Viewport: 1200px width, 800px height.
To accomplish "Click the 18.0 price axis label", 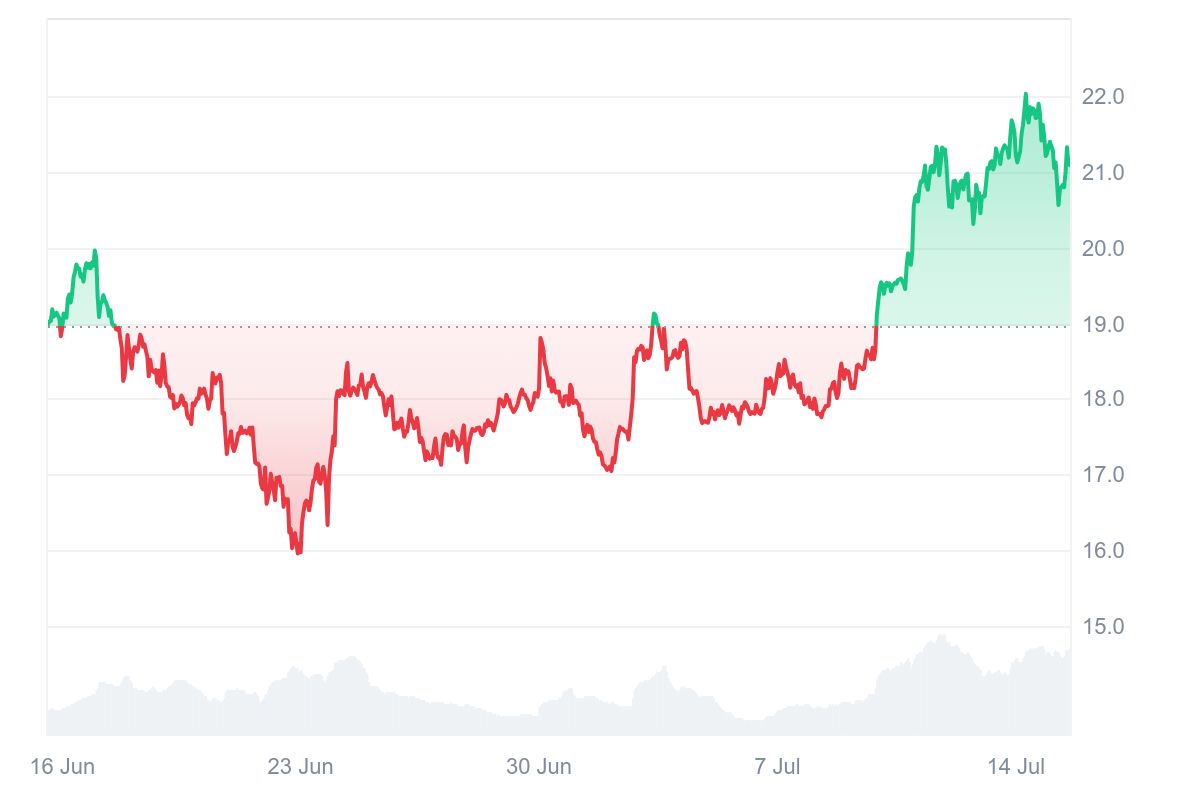I will coord(1102,400).
